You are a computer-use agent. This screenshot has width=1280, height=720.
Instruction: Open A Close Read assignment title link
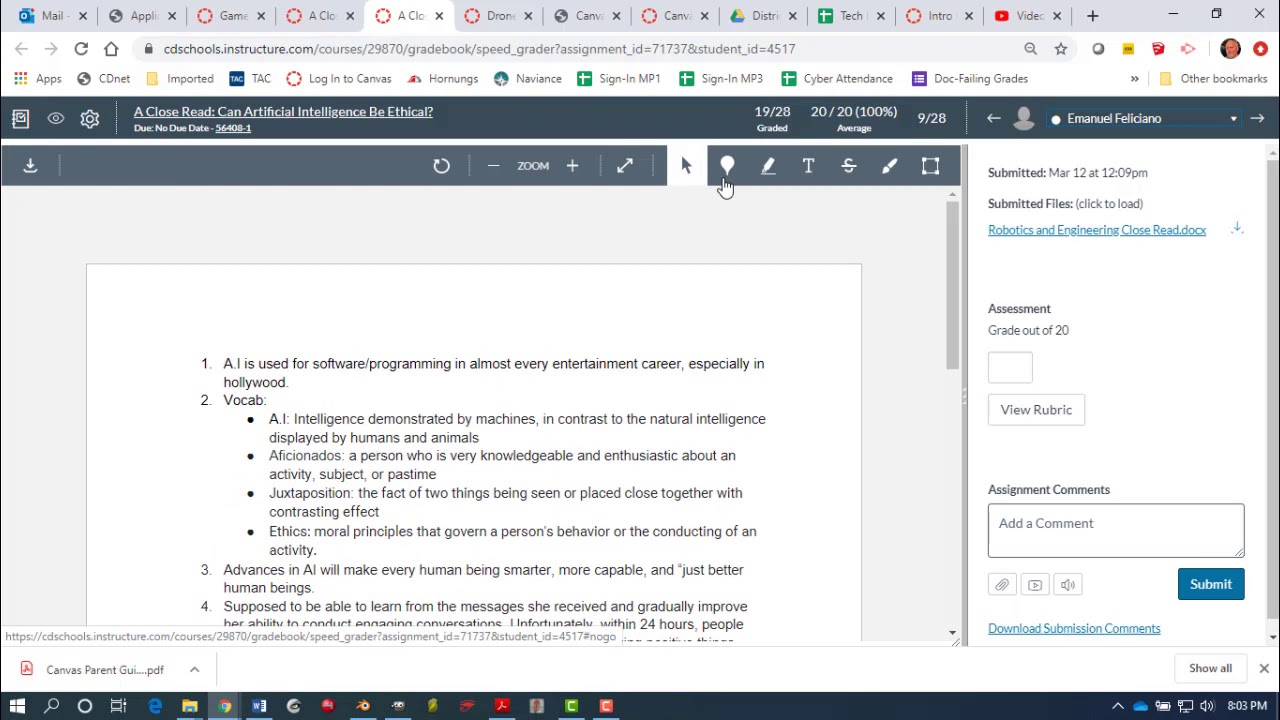pyautogui.click(x=283, y=112)
